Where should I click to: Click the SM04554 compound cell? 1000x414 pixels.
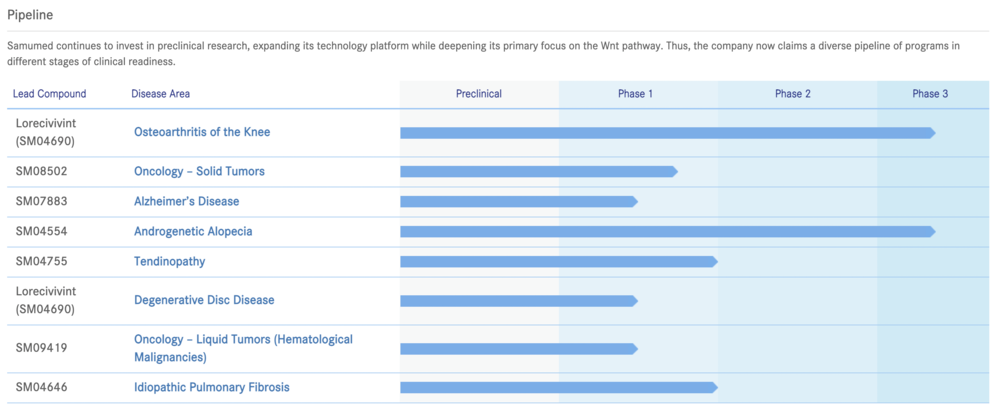tap(42, 231)
